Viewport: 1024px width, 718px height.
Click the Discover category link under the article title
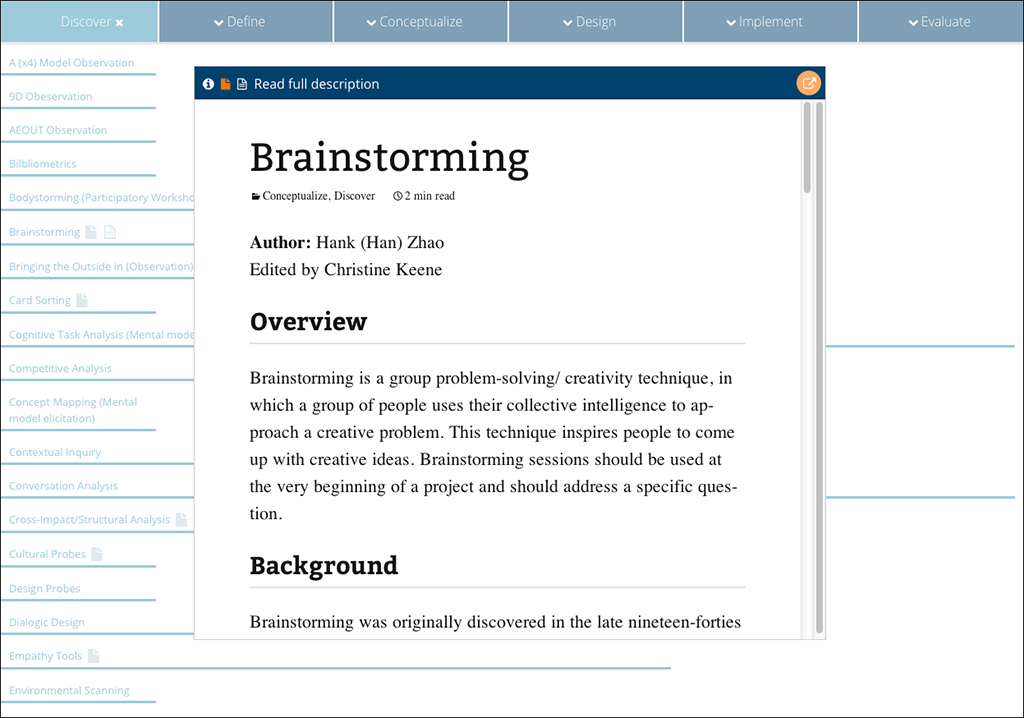355,196
